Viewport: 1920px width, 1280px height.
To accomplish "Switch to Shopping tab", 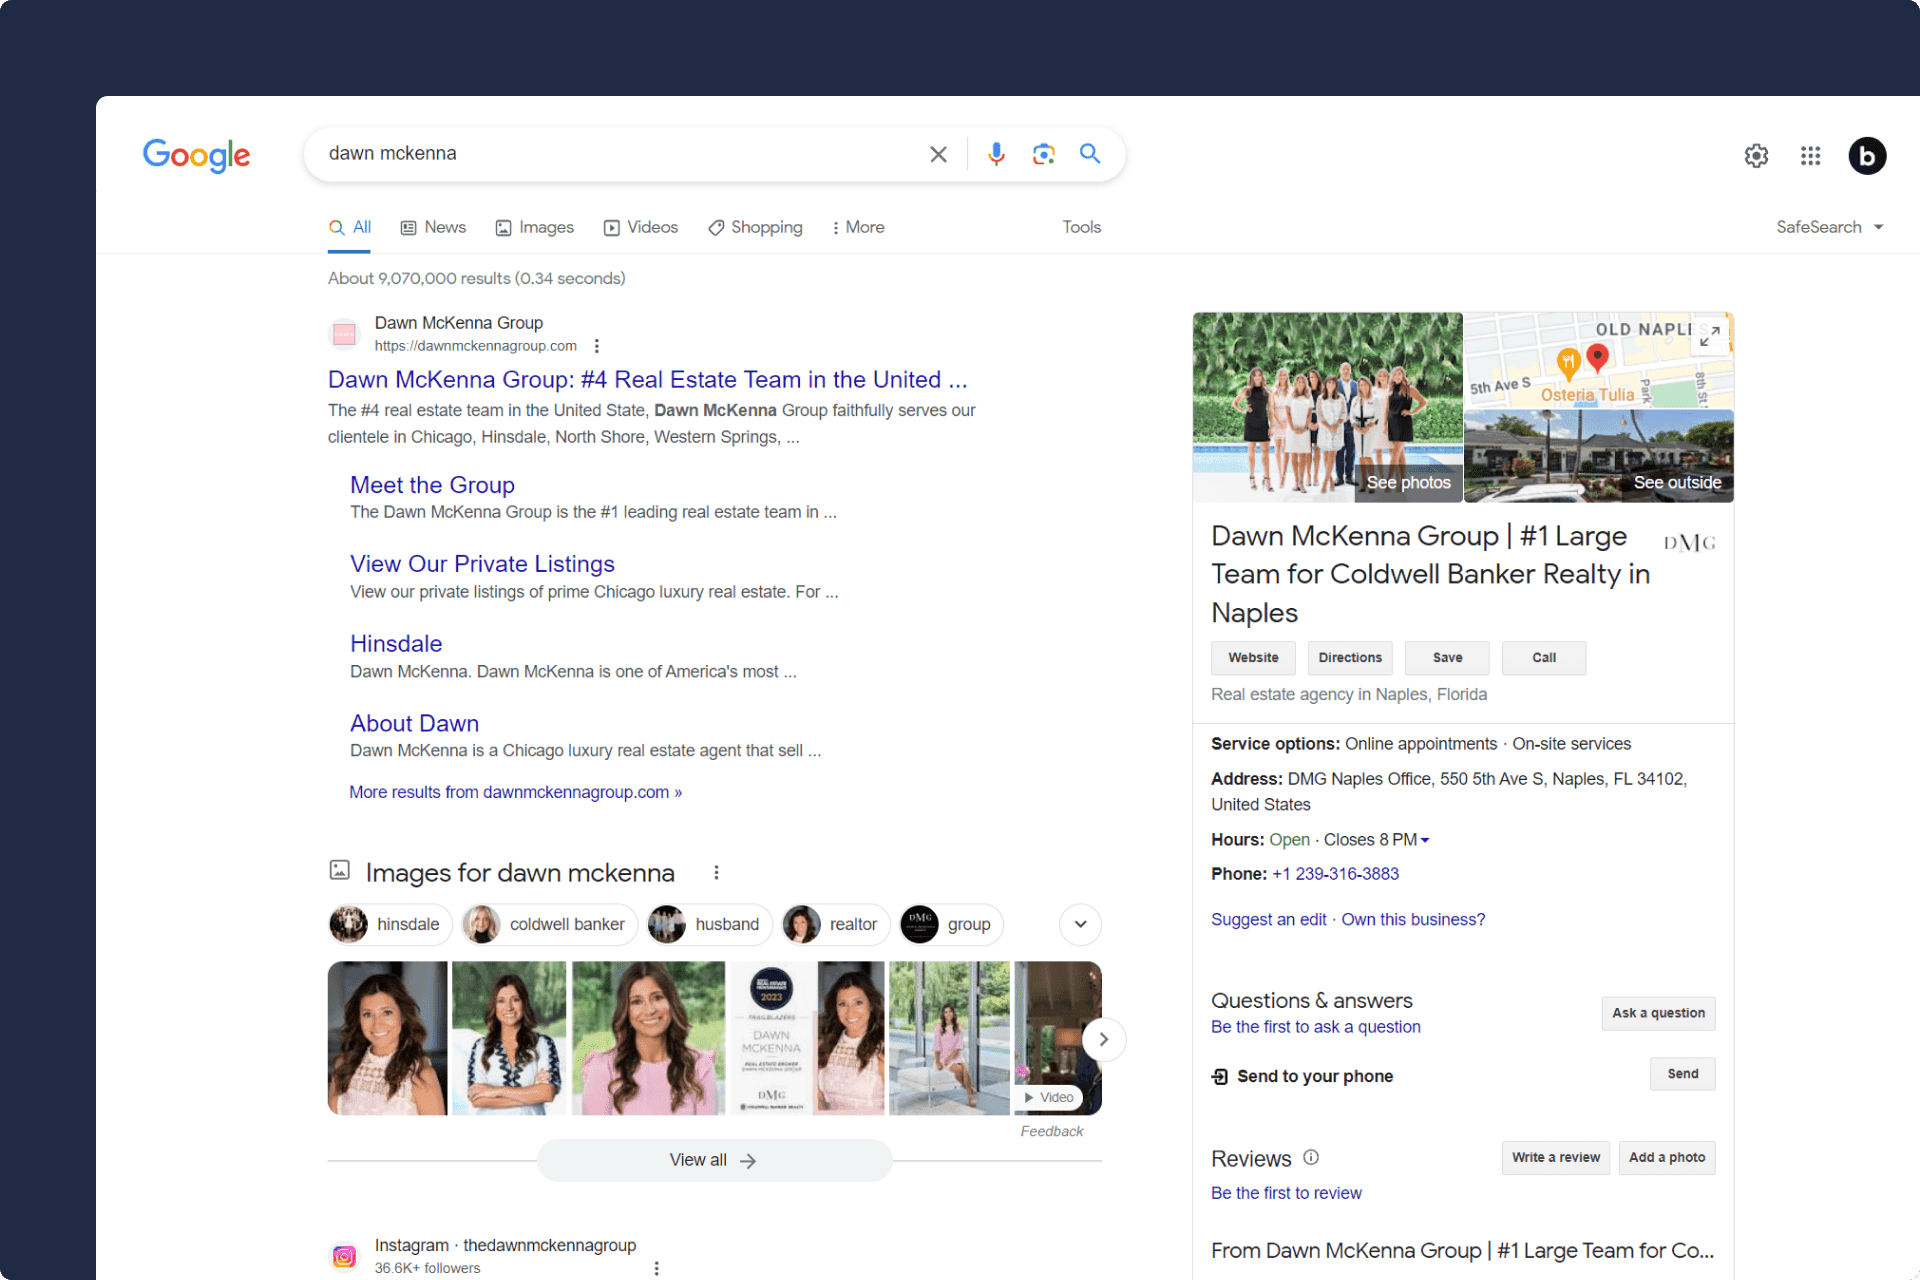I will (755, 227).
